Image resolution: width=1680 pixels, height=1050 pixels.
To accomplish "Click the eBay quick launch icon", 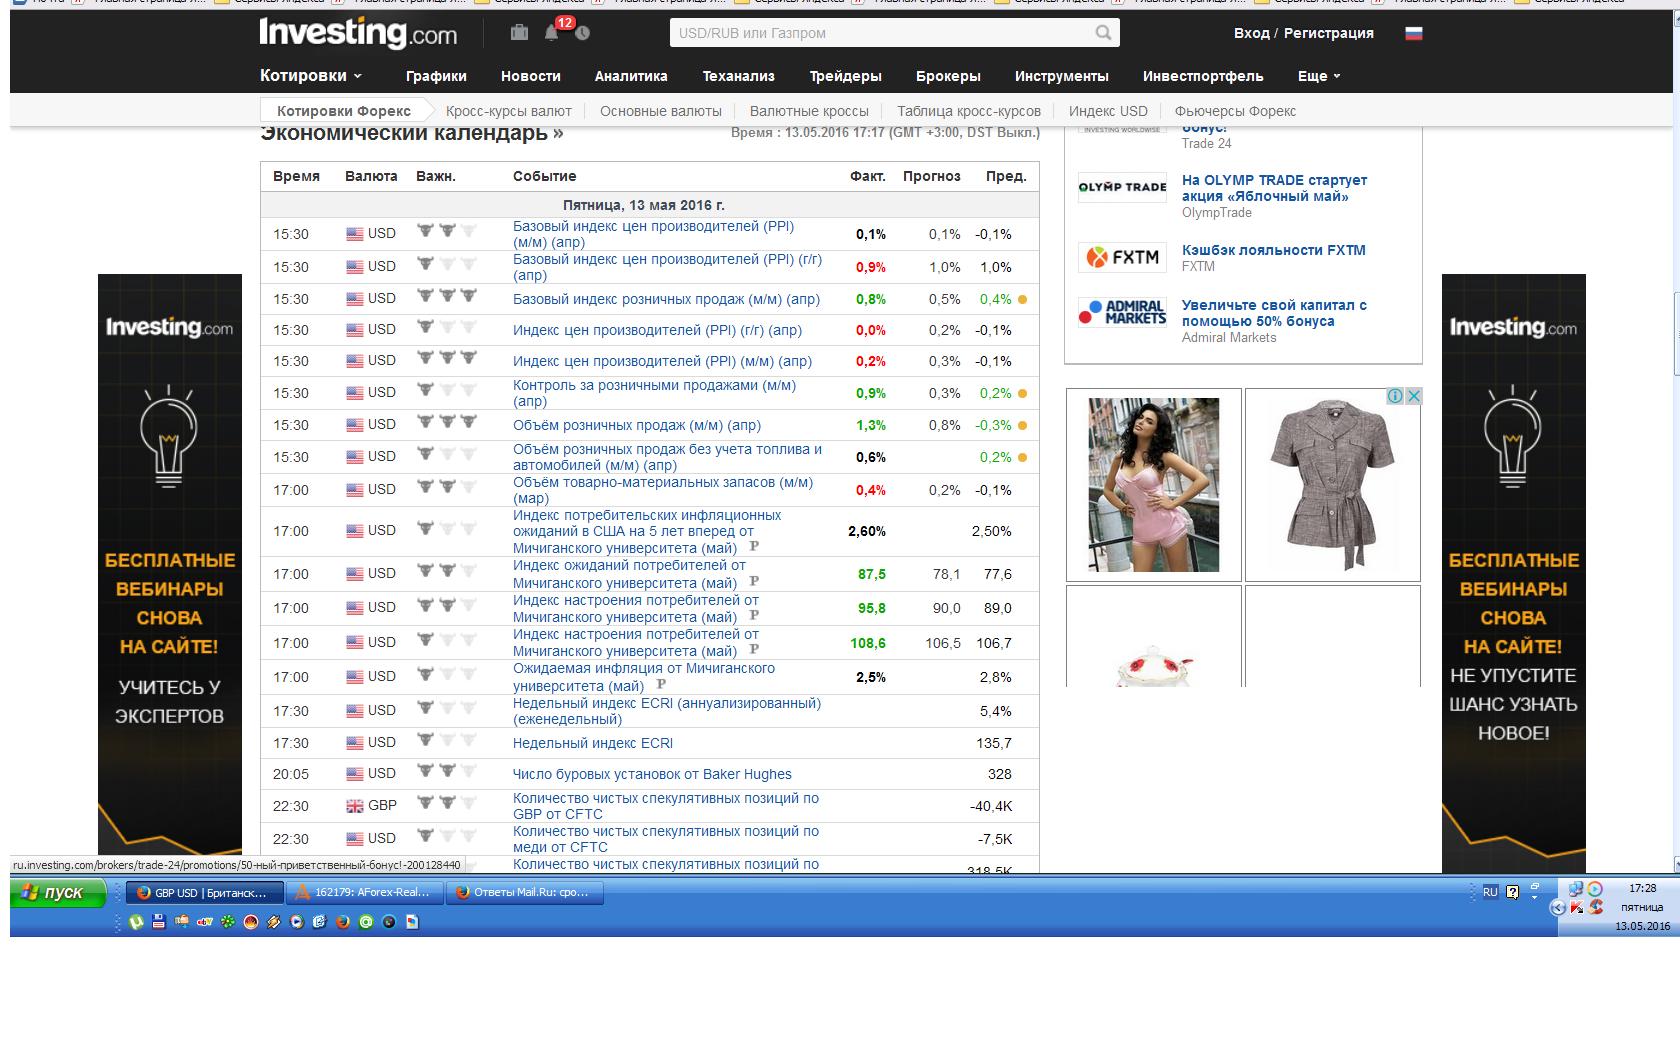I will 205,922.
